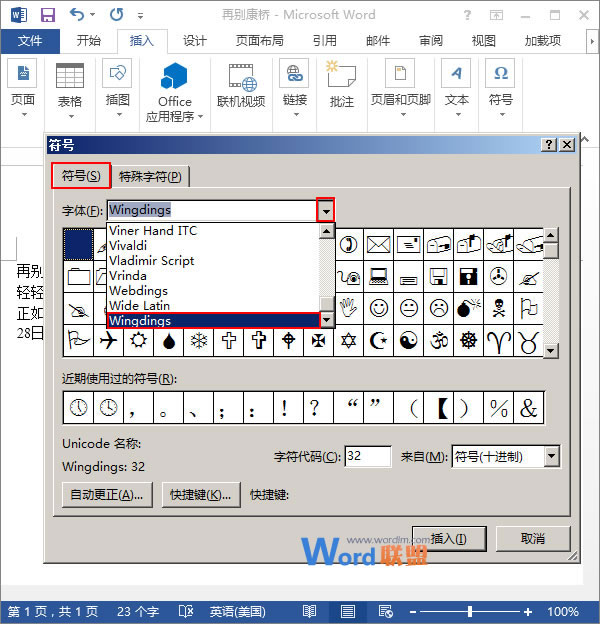Click the print layout view icon in the status bar
Screen dimensions: 600x624
tap(348, 611)
